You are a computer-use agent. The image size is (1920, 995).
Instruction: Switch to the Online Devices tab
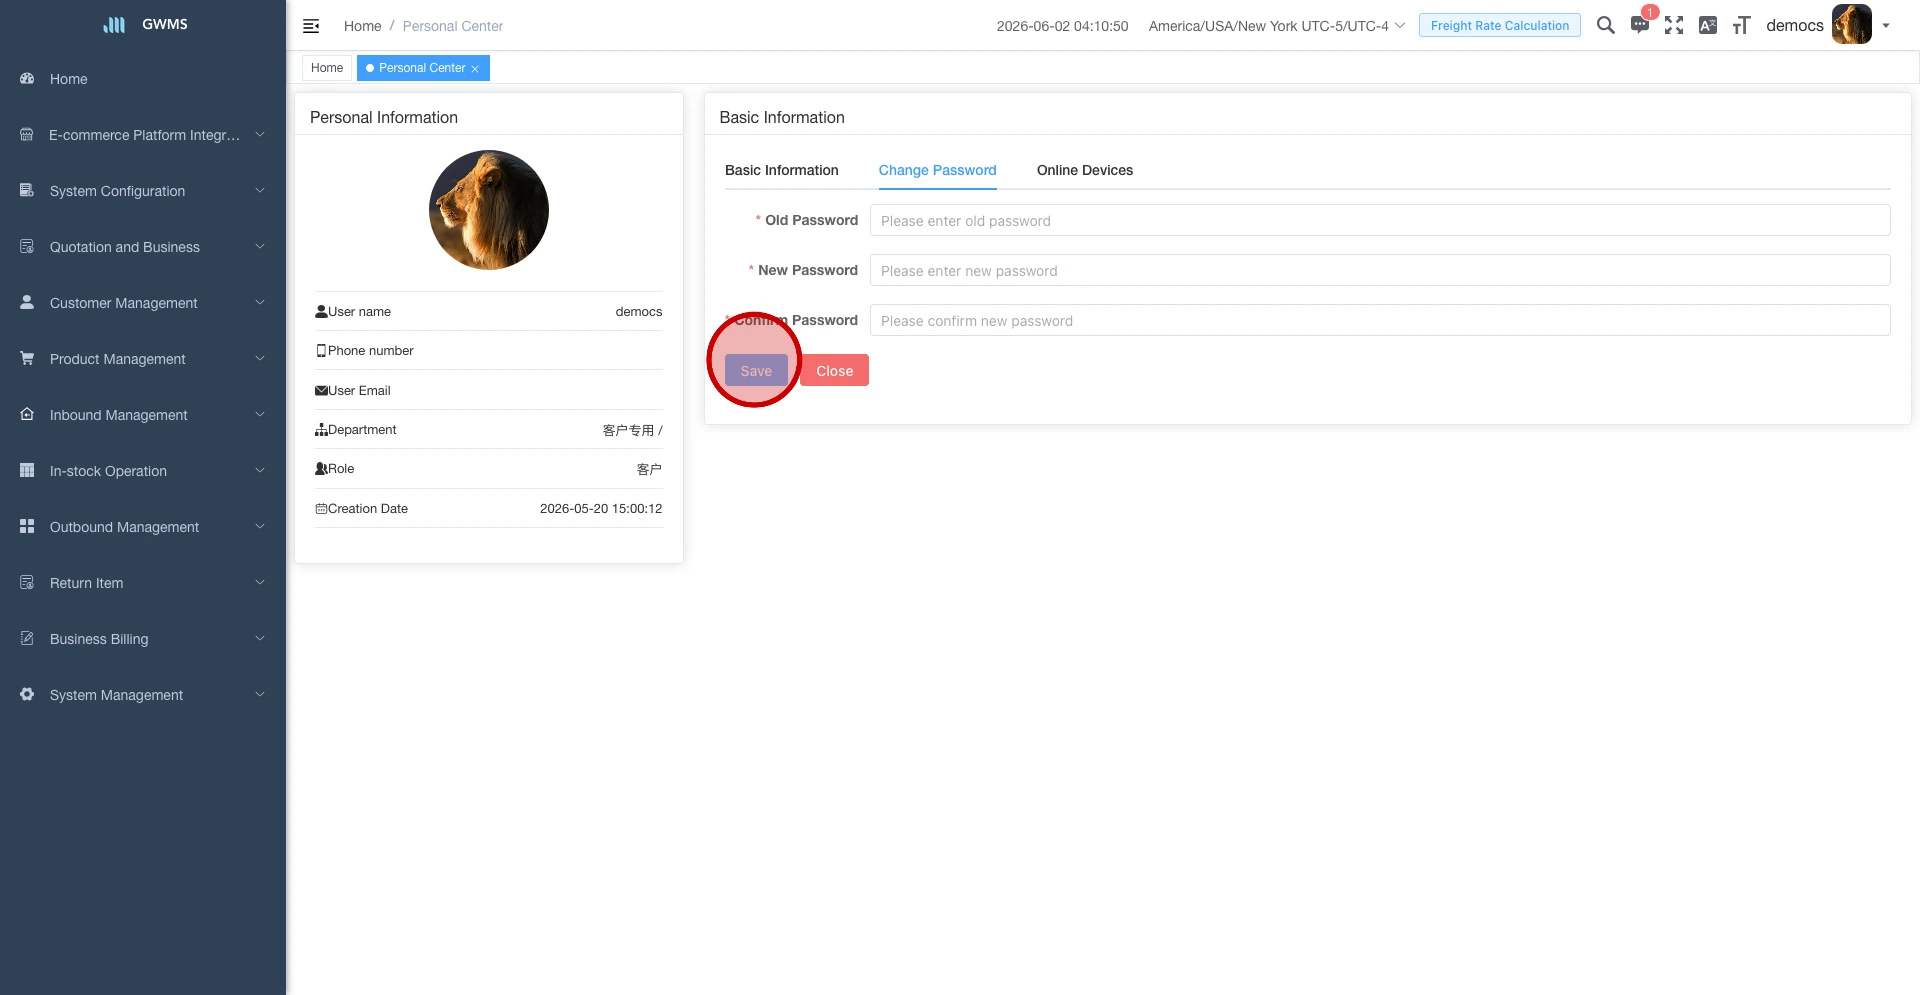pos(1084,170)
